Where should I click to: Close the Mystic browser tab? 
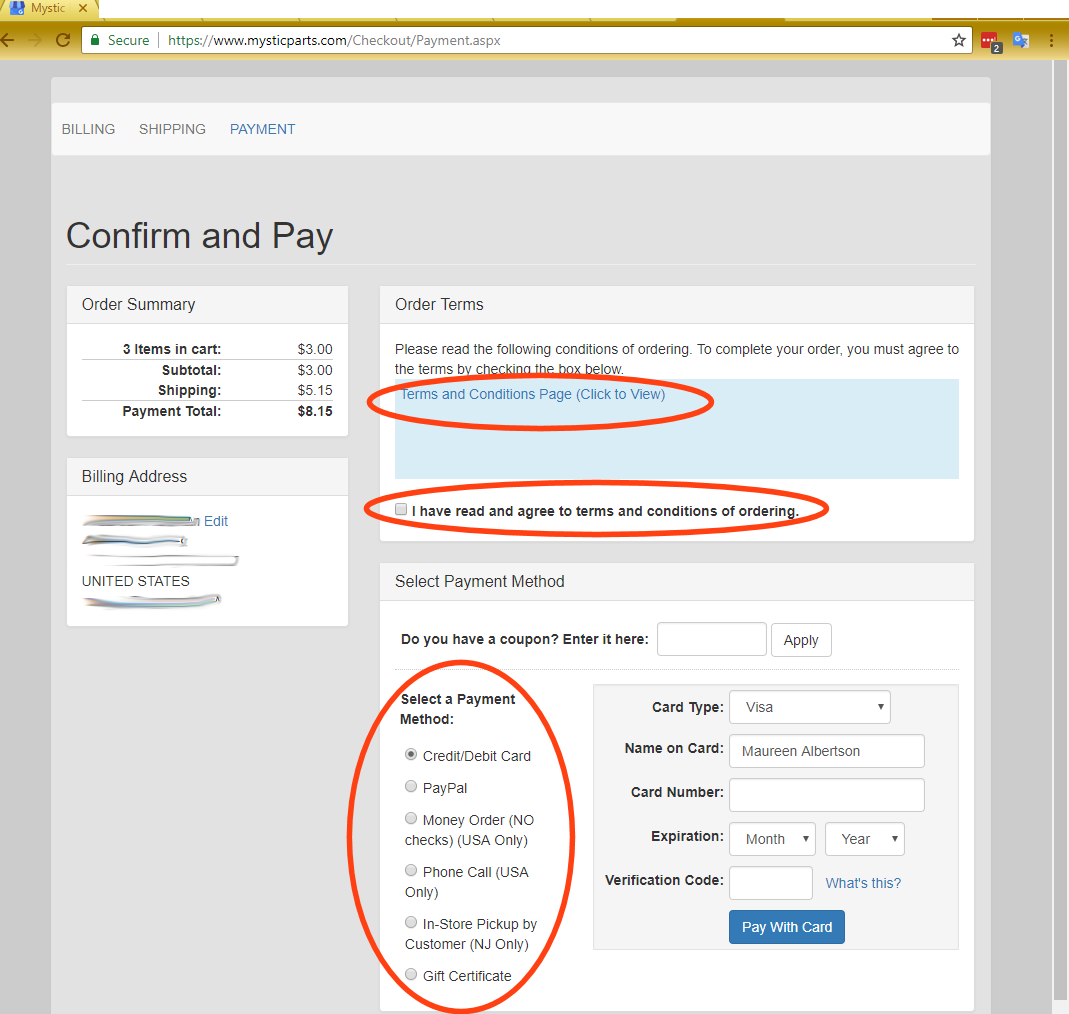coord(84,8)
